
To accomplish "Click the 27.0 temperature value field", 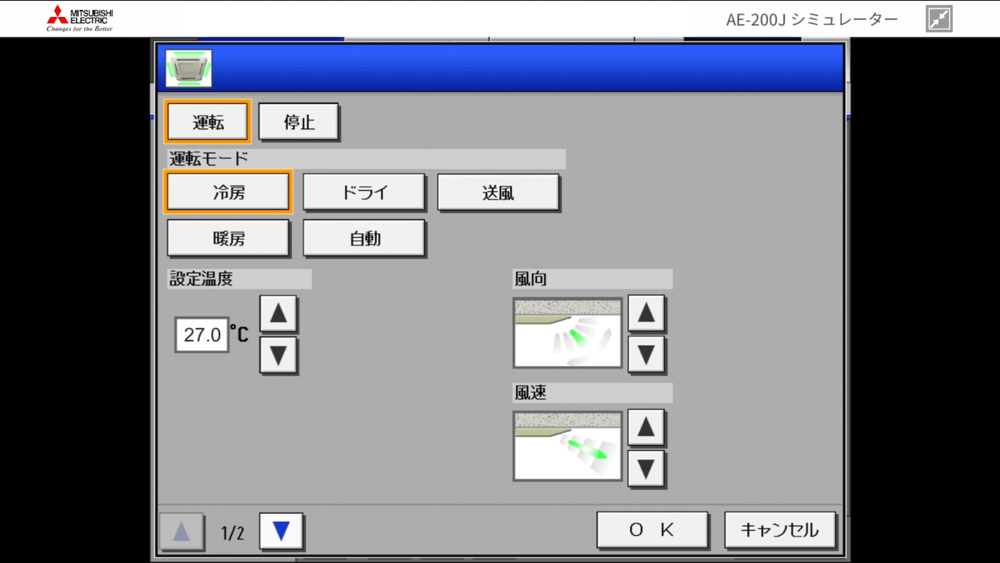I will pos(202,335).
